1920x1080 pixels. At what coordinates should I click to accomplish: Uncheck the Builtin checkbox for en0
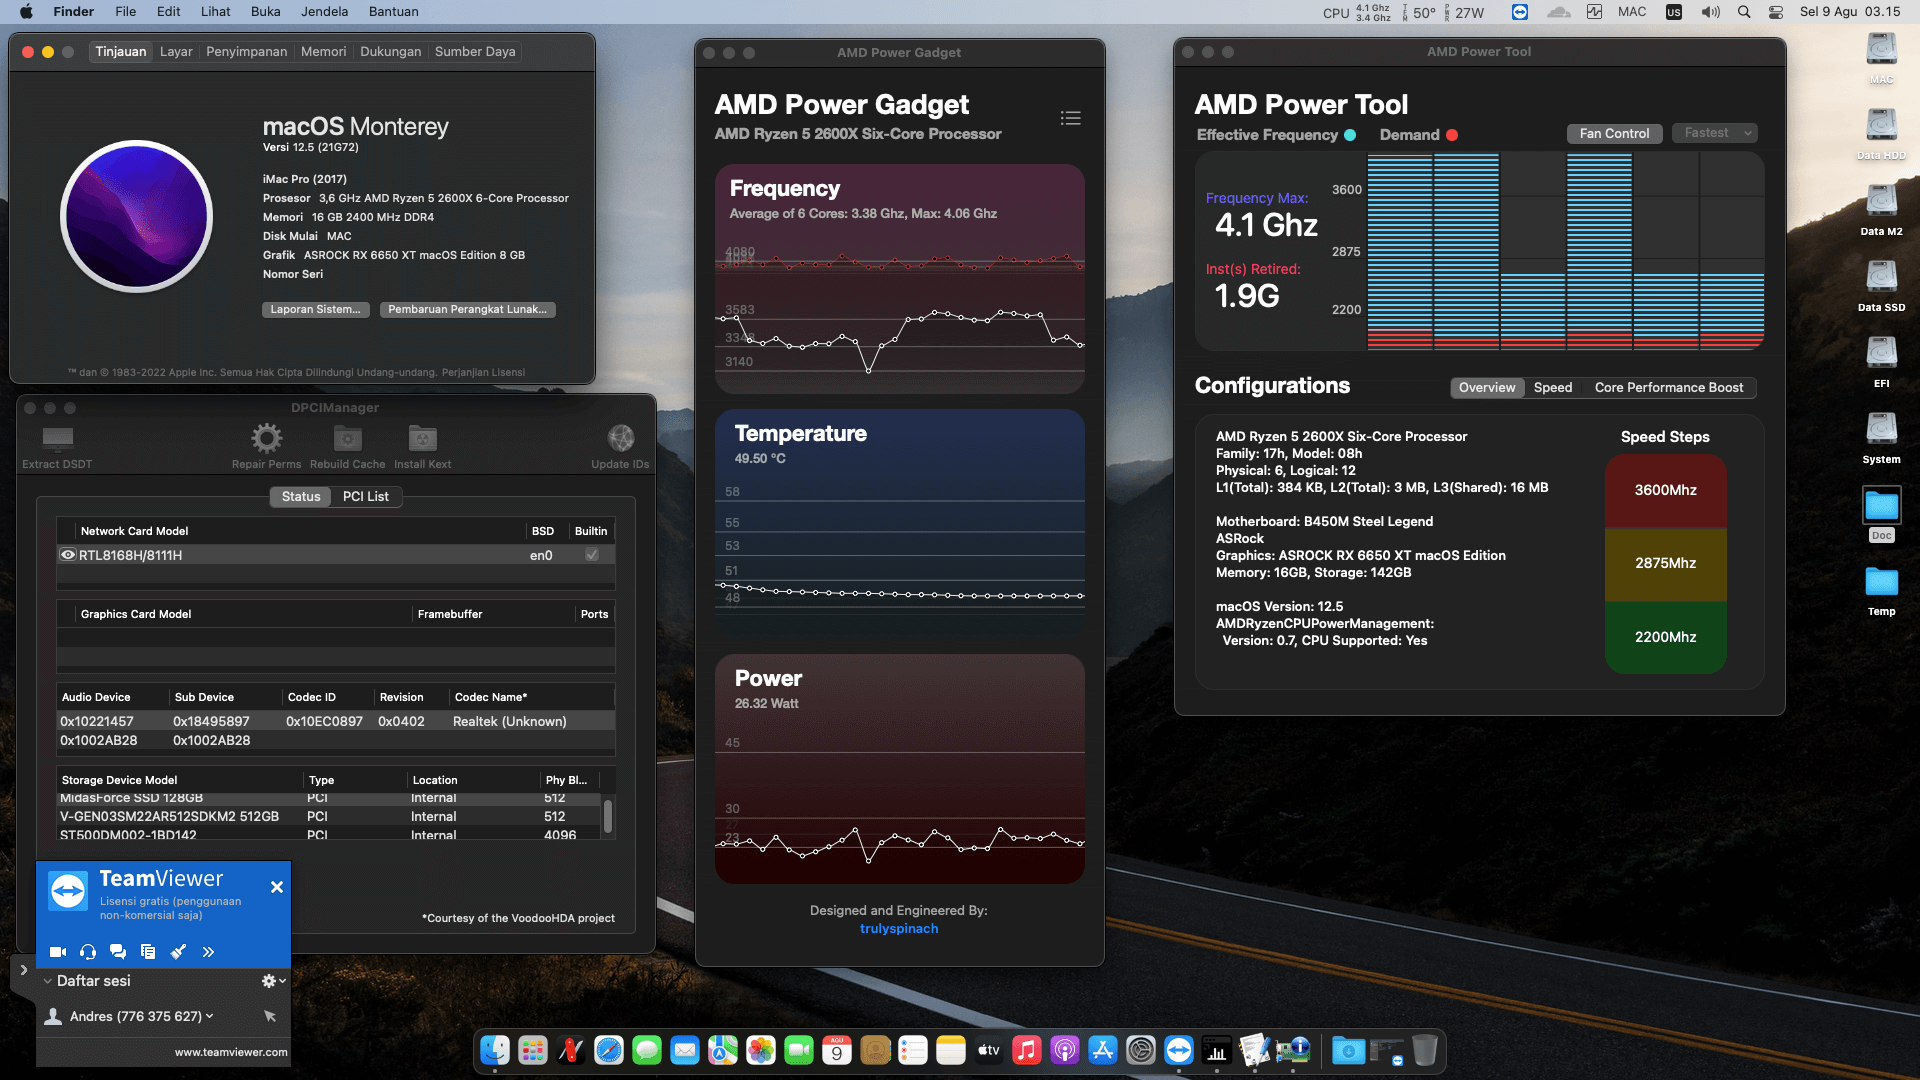(592, 554)
